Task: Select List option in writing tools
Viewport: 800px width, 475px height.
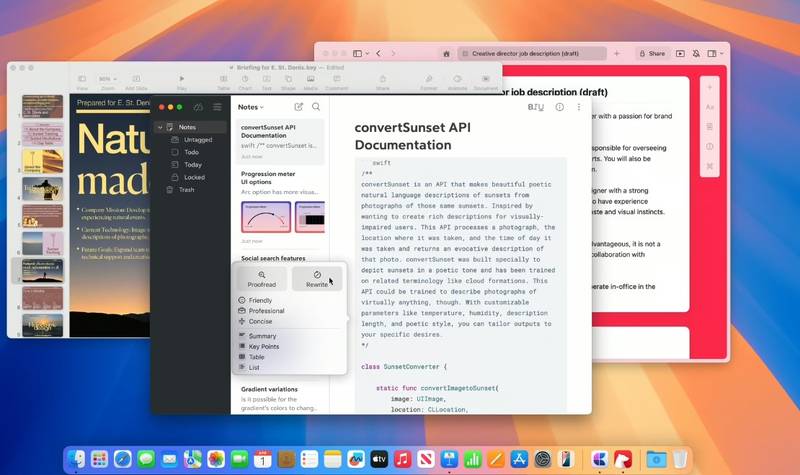Action: point(254,367)
